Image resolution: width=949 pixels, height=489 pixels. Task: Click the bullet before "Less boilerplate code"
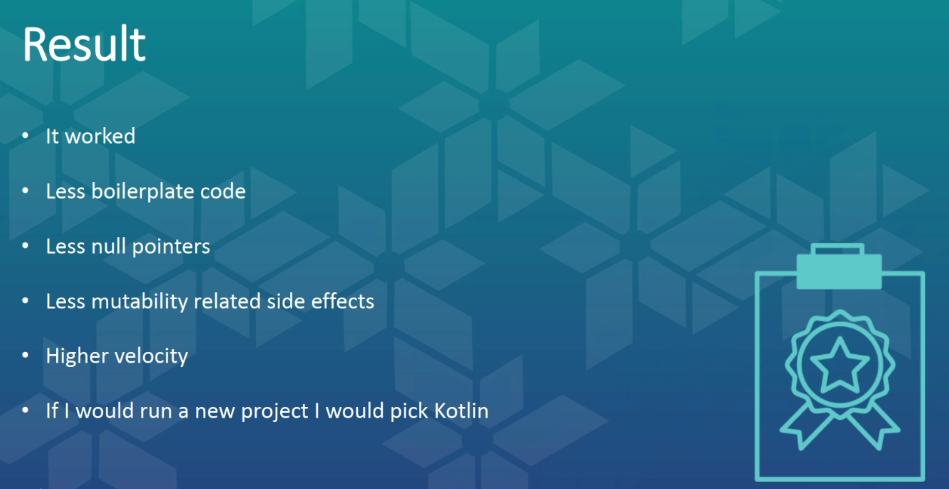pyautogui.click(x=26, y=191)
